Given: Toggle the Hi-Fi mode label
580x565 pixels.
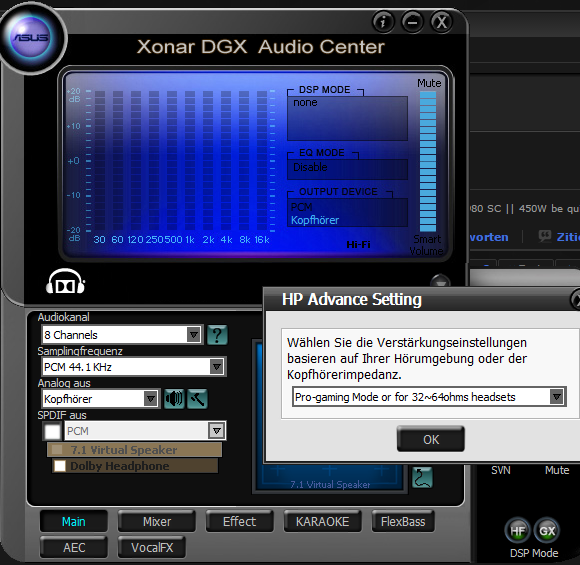Looking at the screenshot, I should pos(358,244).
